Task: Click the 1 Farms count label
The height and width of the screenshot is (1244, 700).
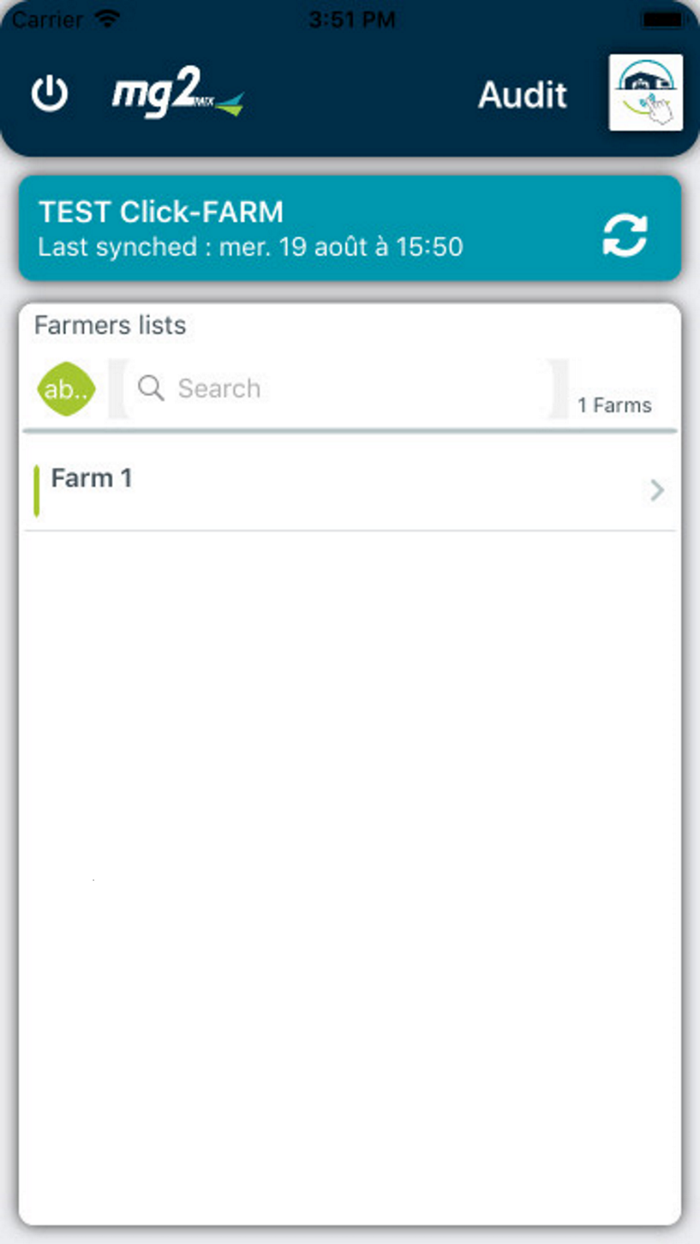Action: pos(615,405)
